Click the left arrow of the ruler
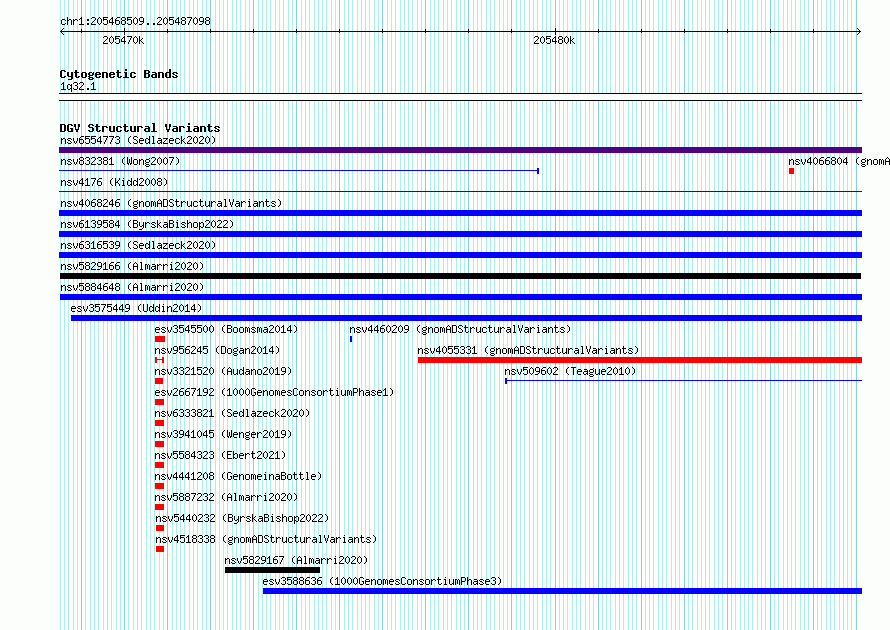890x630 pixels. 62,31
